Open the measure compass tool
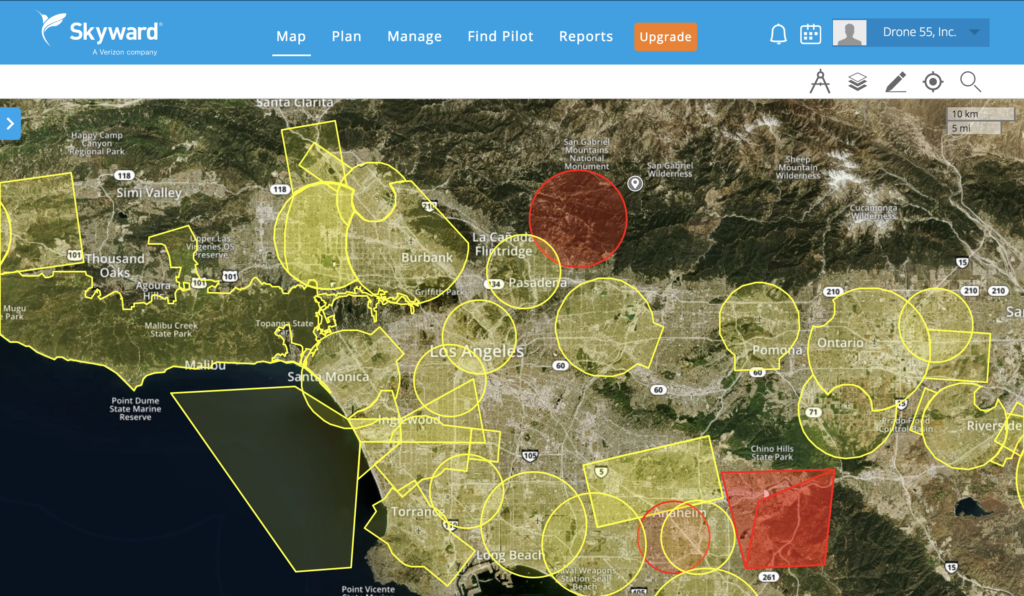1024x596 pixels. (x=820, y=82)
